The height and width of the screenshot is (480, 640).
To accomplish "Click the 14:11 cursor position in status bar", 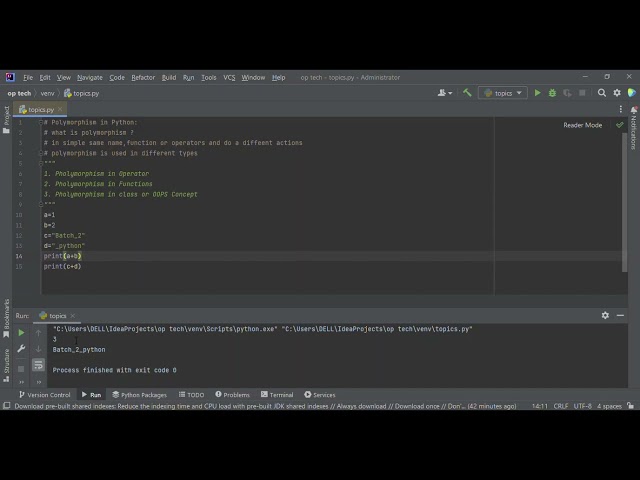I will click(540, 406).
